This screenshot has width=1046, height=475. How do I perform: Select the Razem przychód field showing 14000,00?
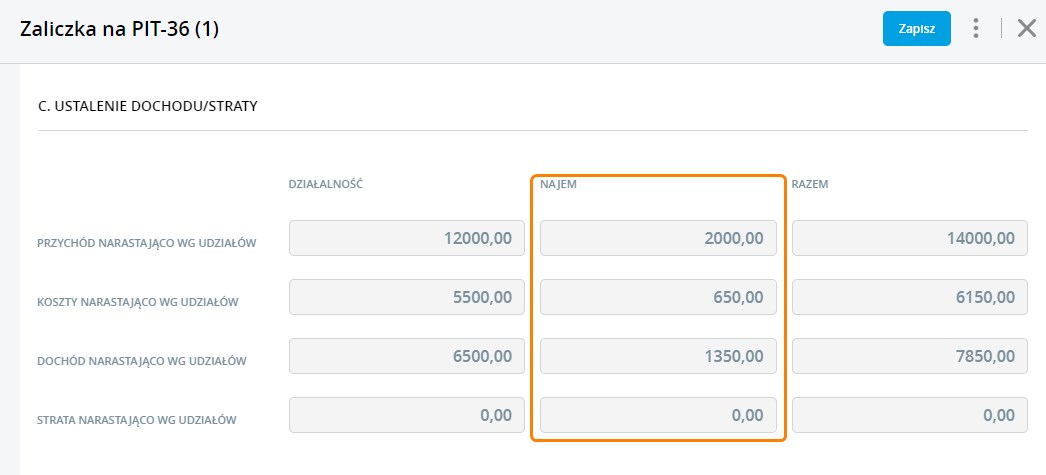(909, 238)
